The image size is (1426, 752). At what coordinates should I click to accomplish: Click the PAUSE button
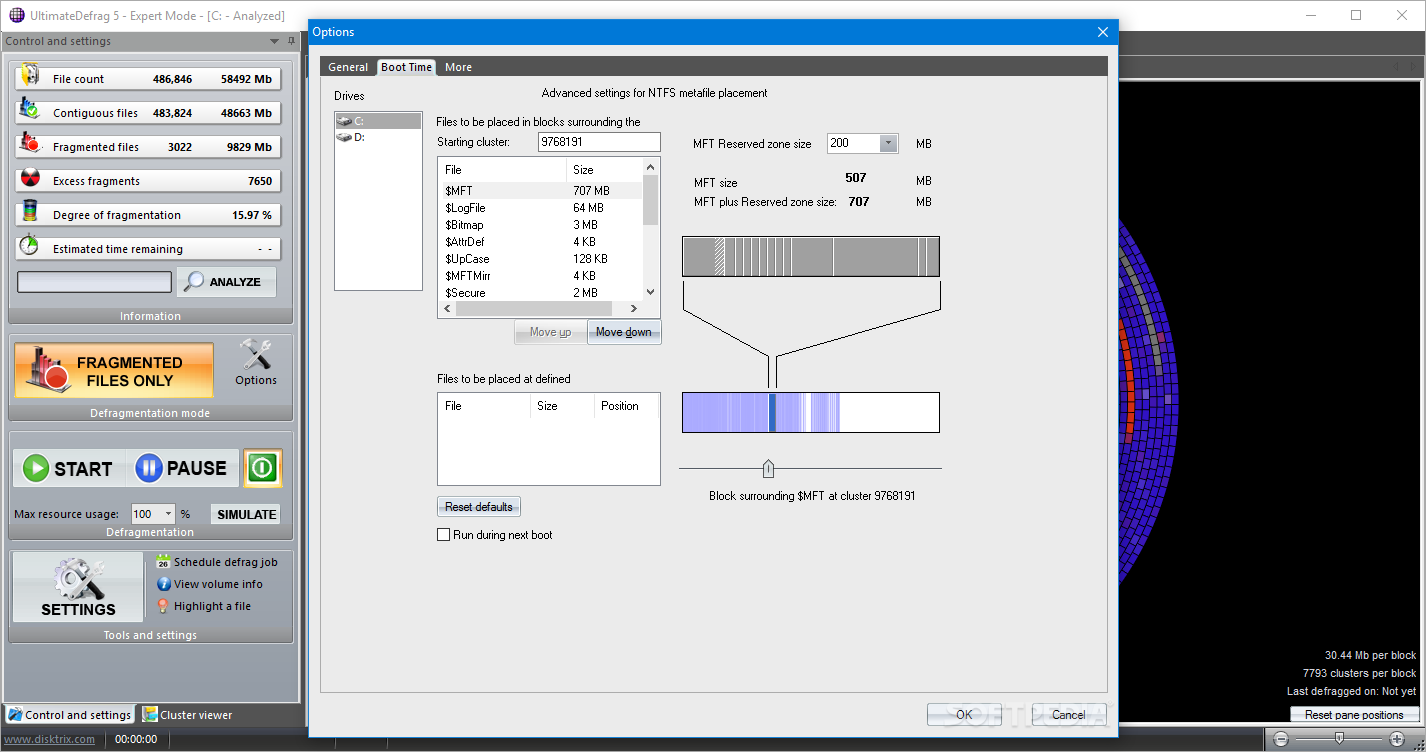pos(181,468)
